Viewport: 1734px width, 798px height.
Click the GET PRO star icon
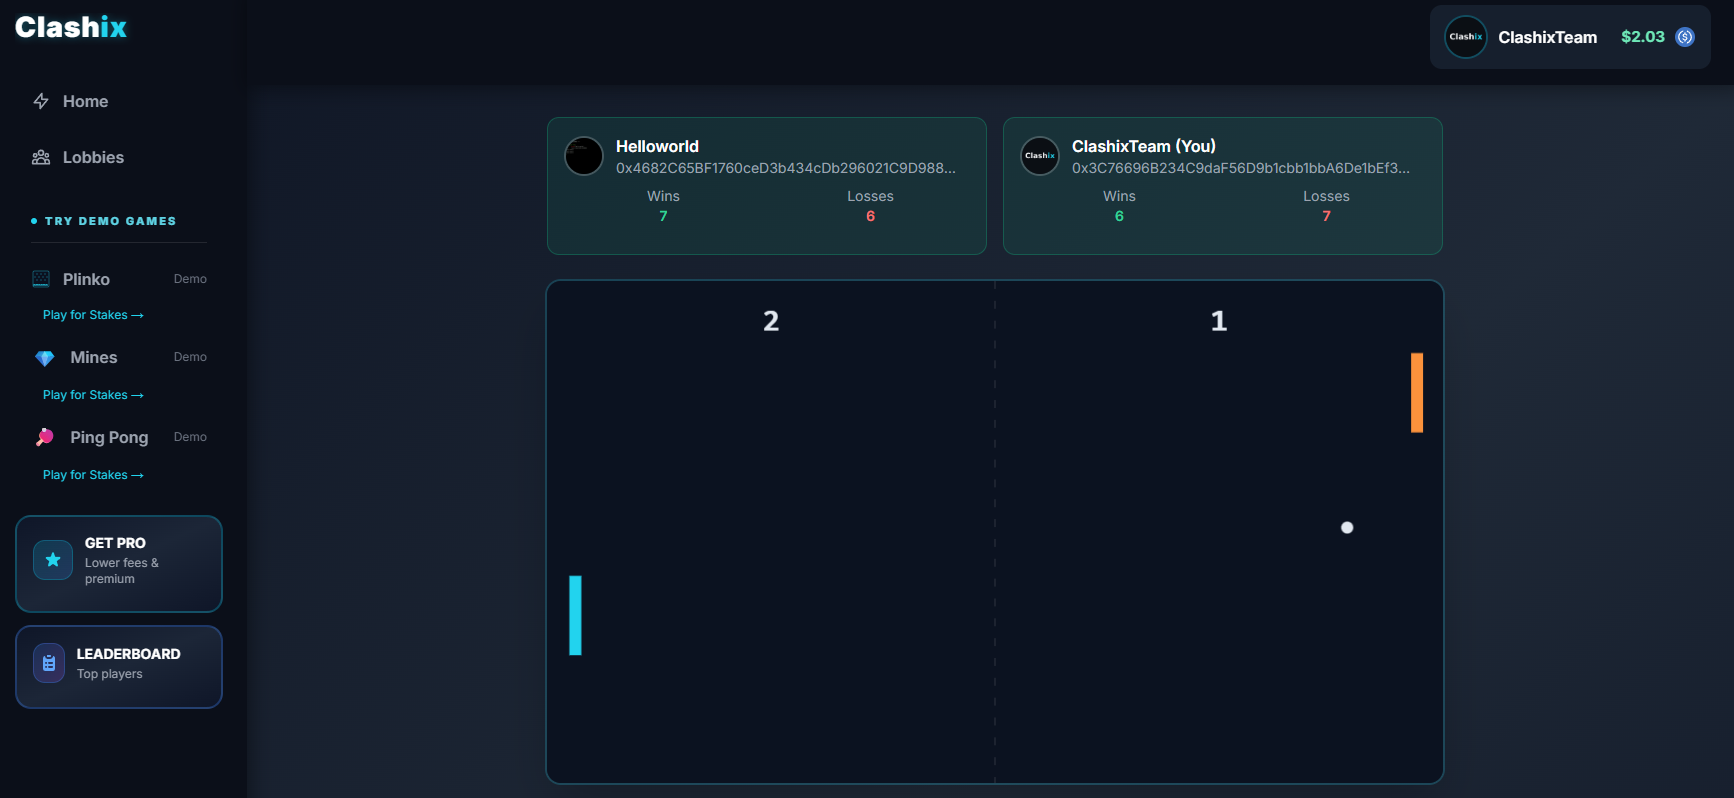(53, 560)
